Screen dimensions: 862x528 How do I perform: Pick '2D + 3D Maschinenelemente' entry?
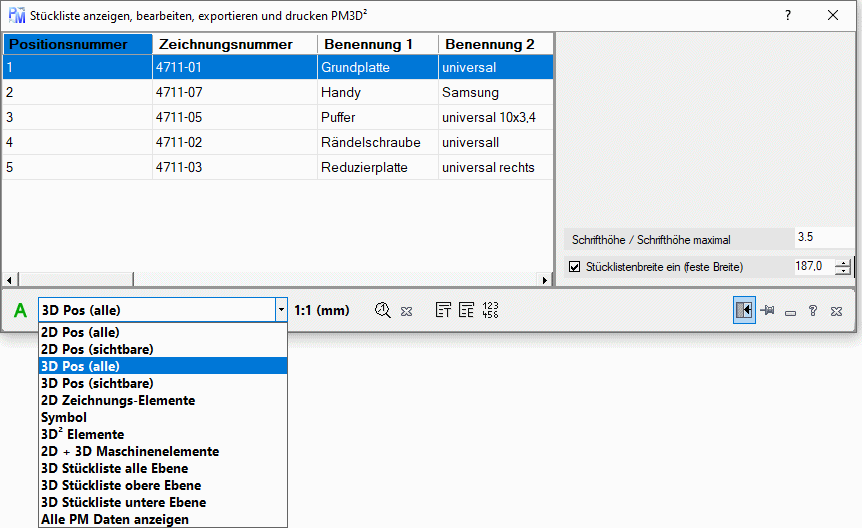129,451
